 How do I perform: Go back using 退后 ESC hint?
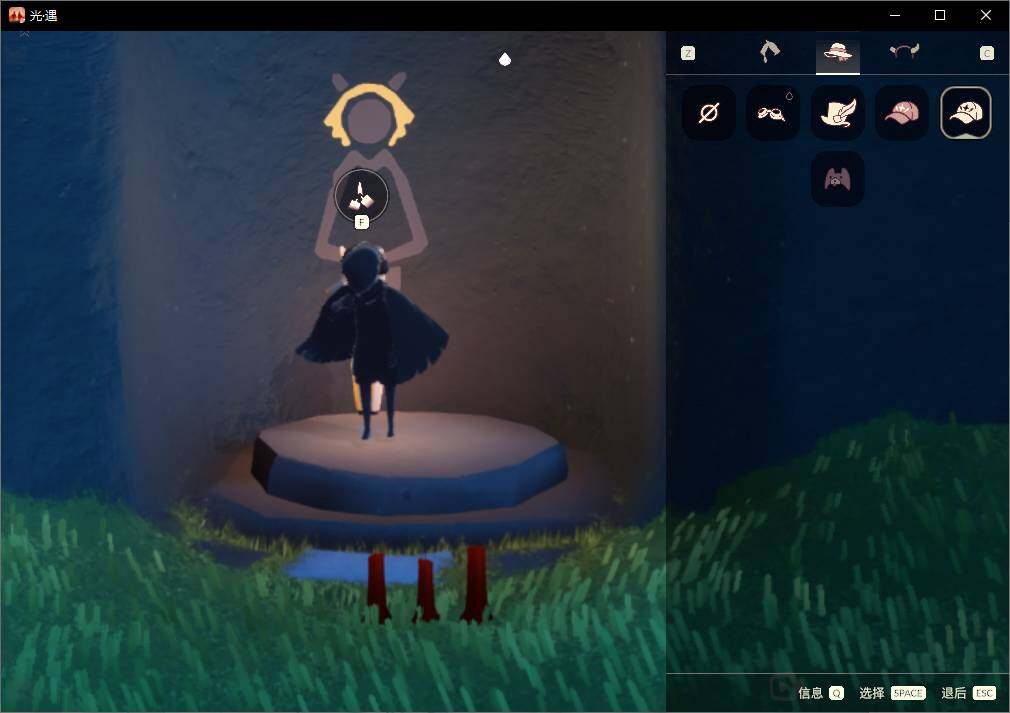coord(968,693)
